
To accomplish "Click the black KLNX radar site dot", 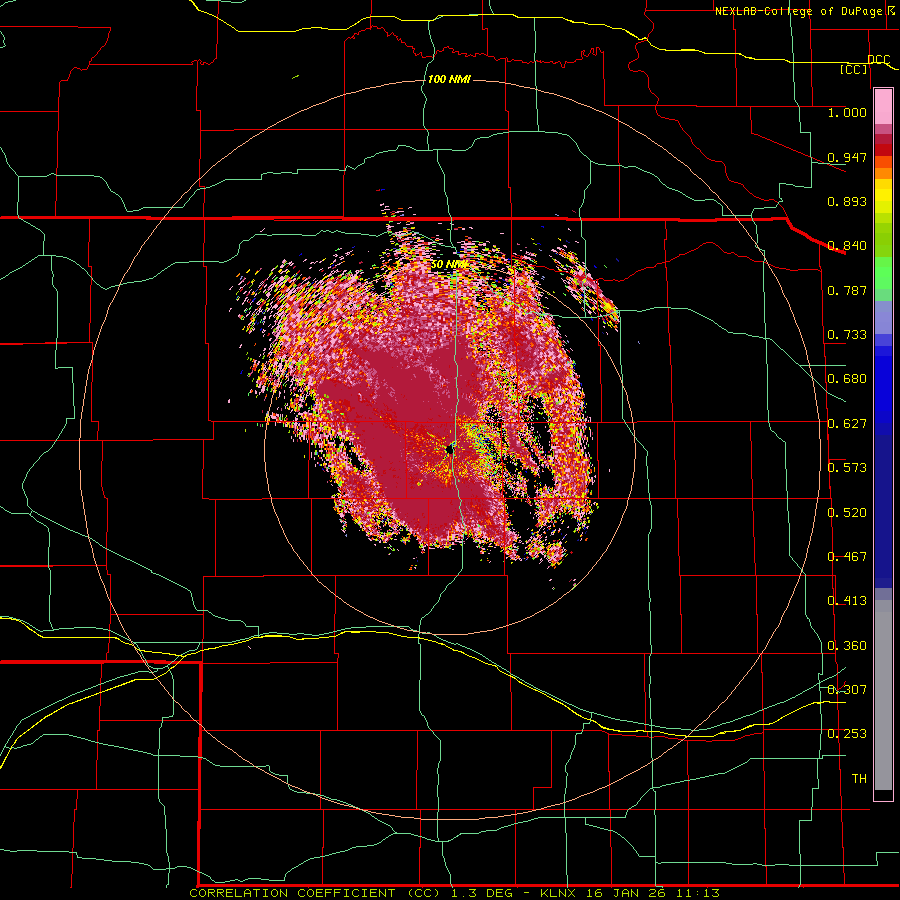I will click(x=450, y=451).
